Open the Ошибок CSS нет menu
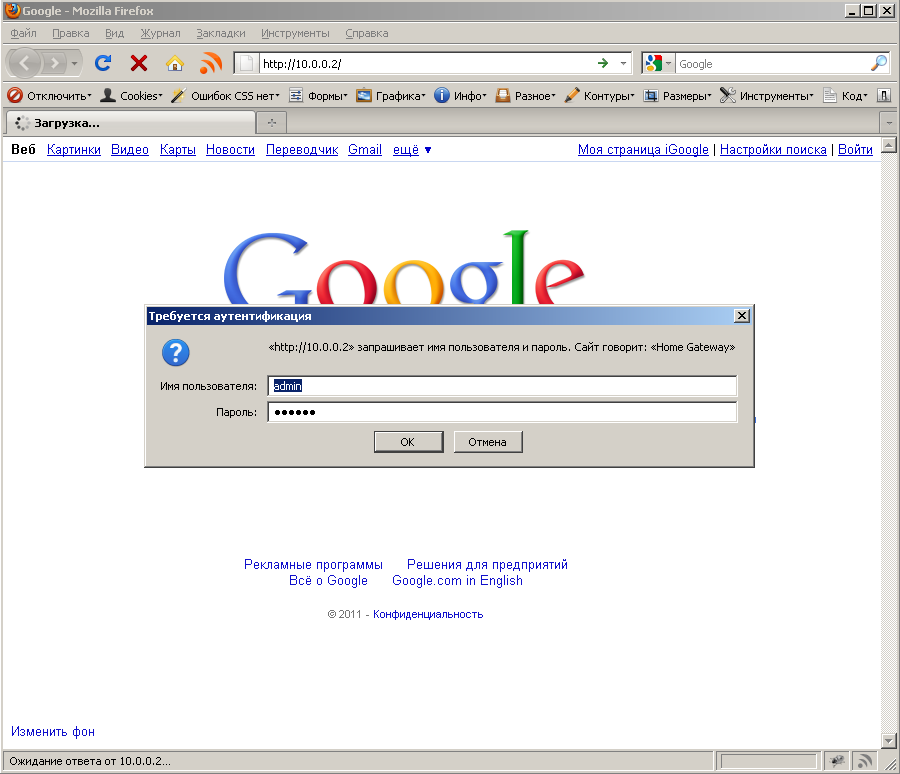900x774 pixels. click(226, 96)
